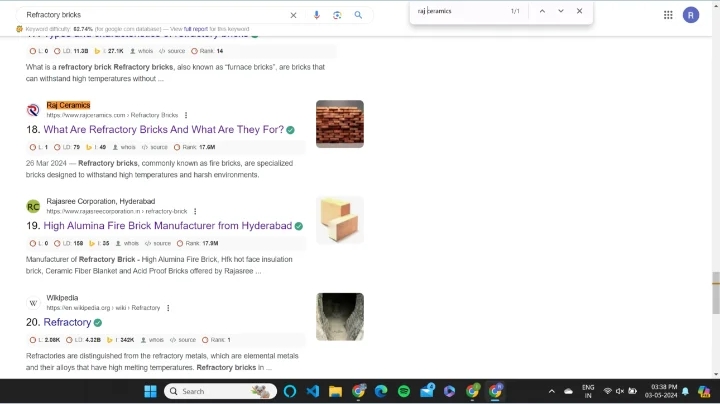
Task: Clear the Refractory bricks search query
Action: 293,15
